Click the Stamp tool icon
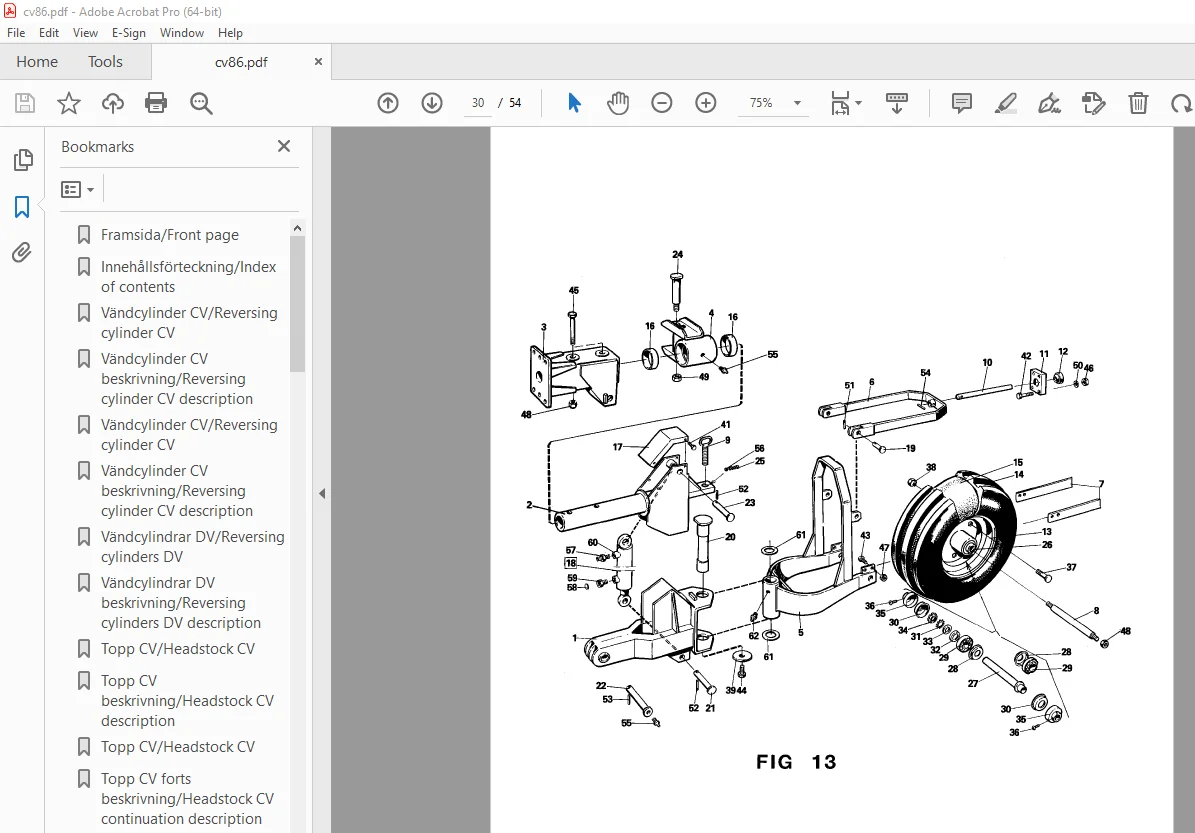Image resolution: width=1195 pixels, height=833 pixels. pyautogui.click(x=1094, y=103)
